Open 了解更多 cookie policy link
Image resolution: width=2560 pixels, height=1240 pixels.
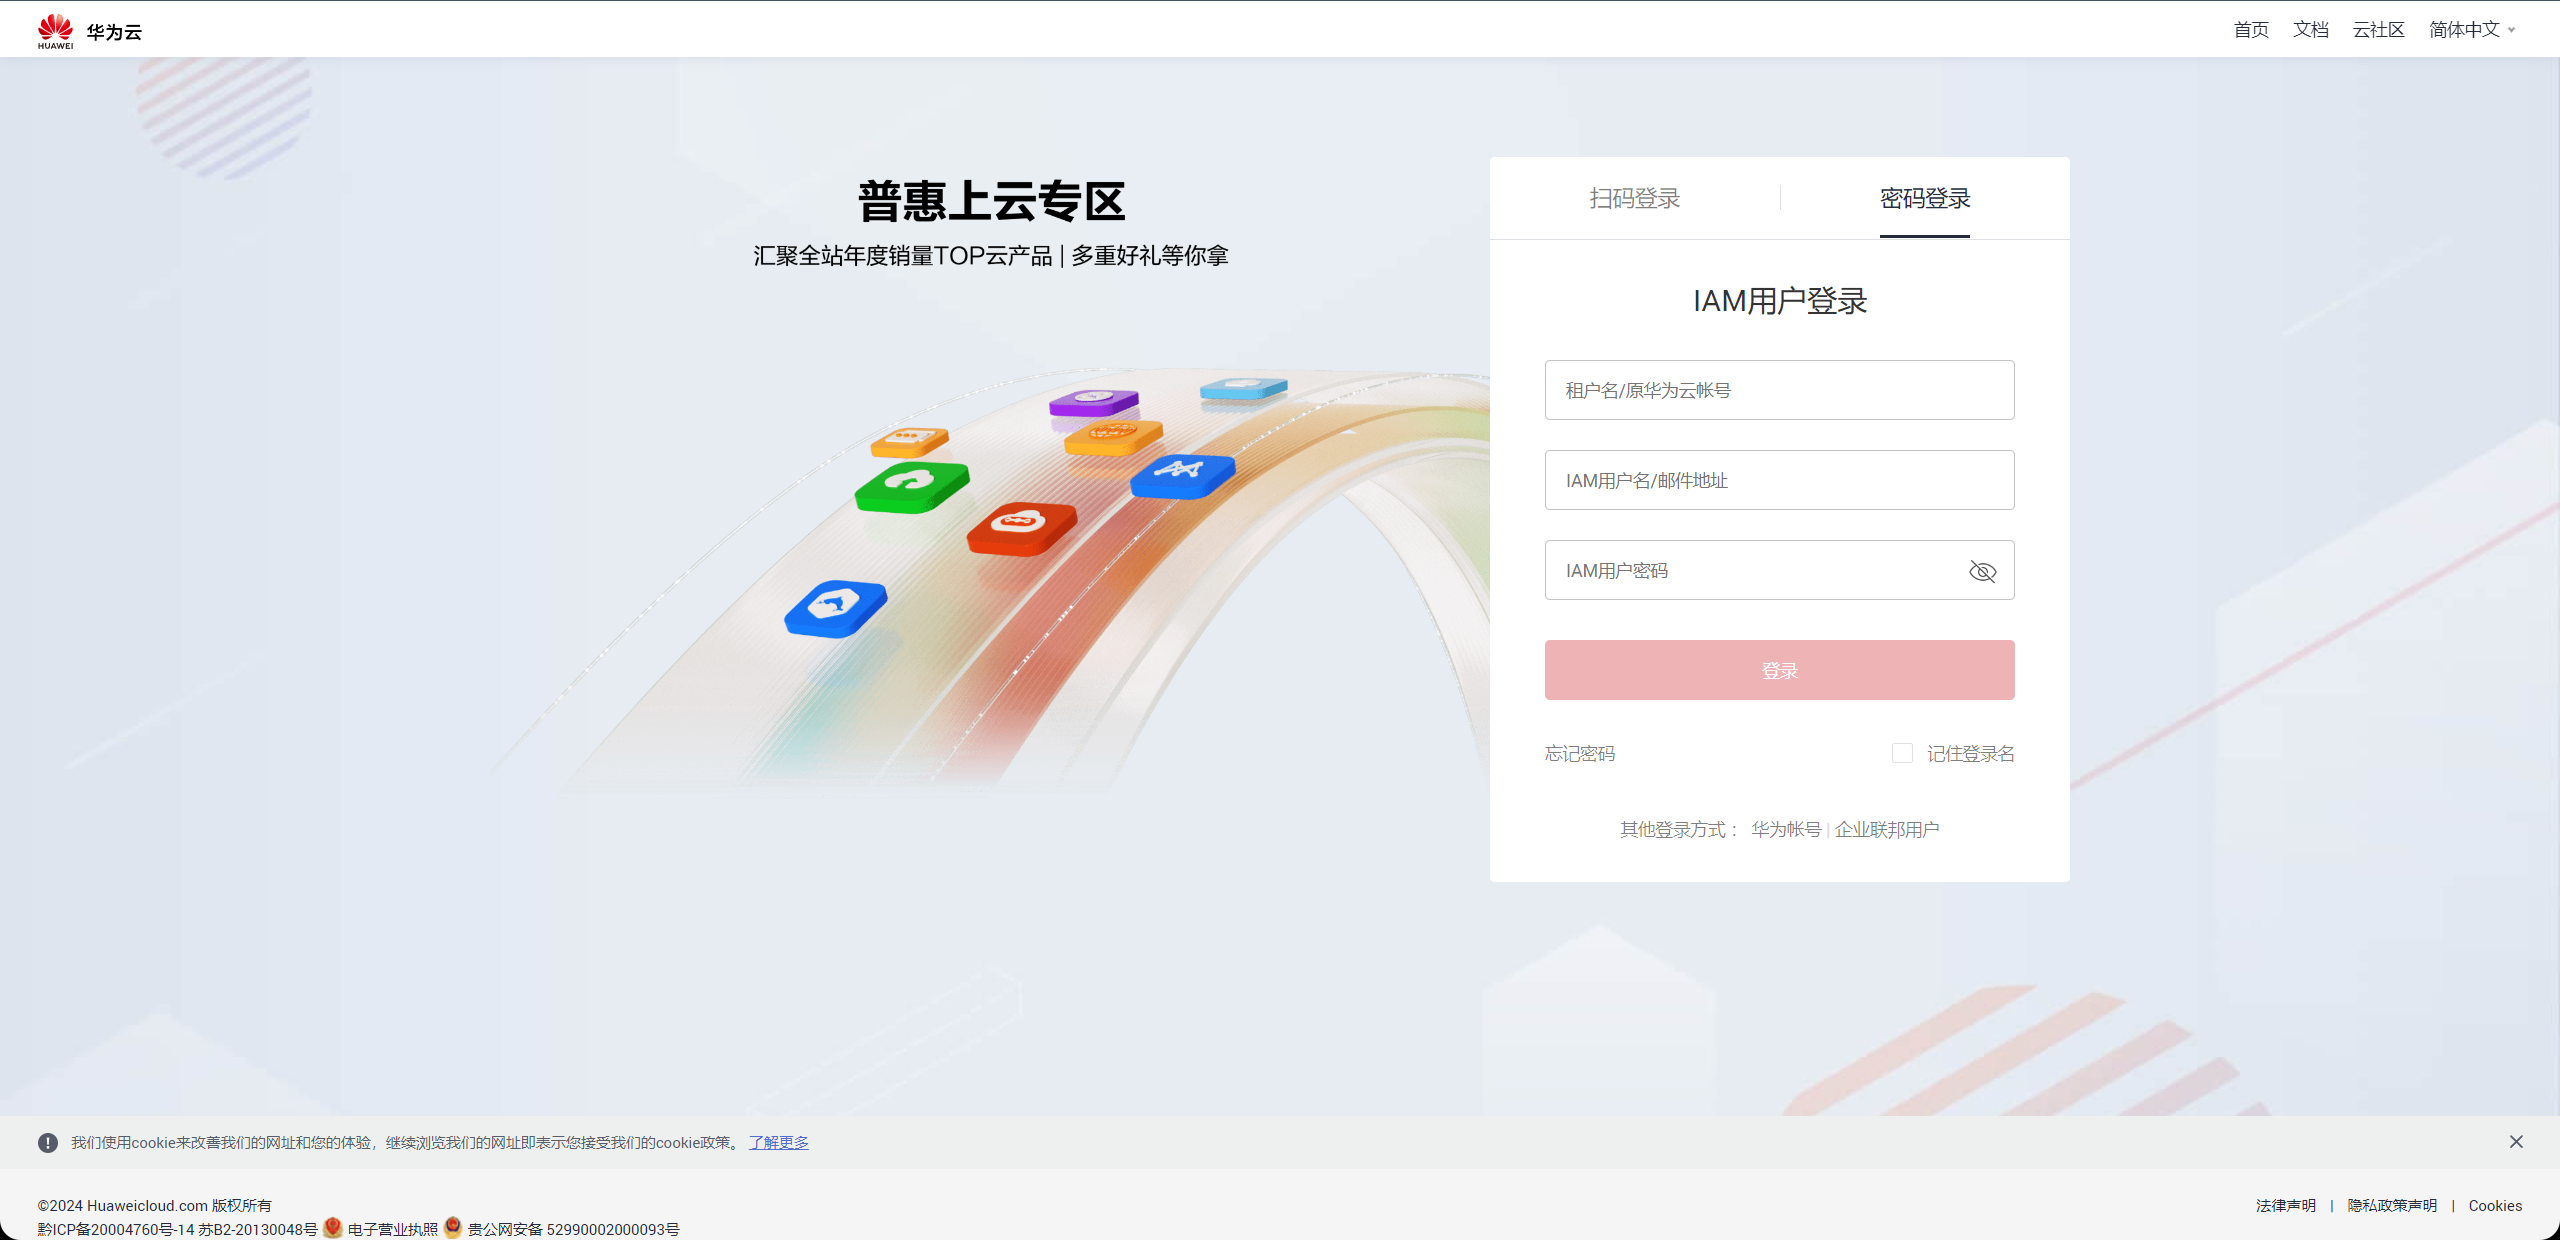pyautogui.click(x=778, y=1142)
